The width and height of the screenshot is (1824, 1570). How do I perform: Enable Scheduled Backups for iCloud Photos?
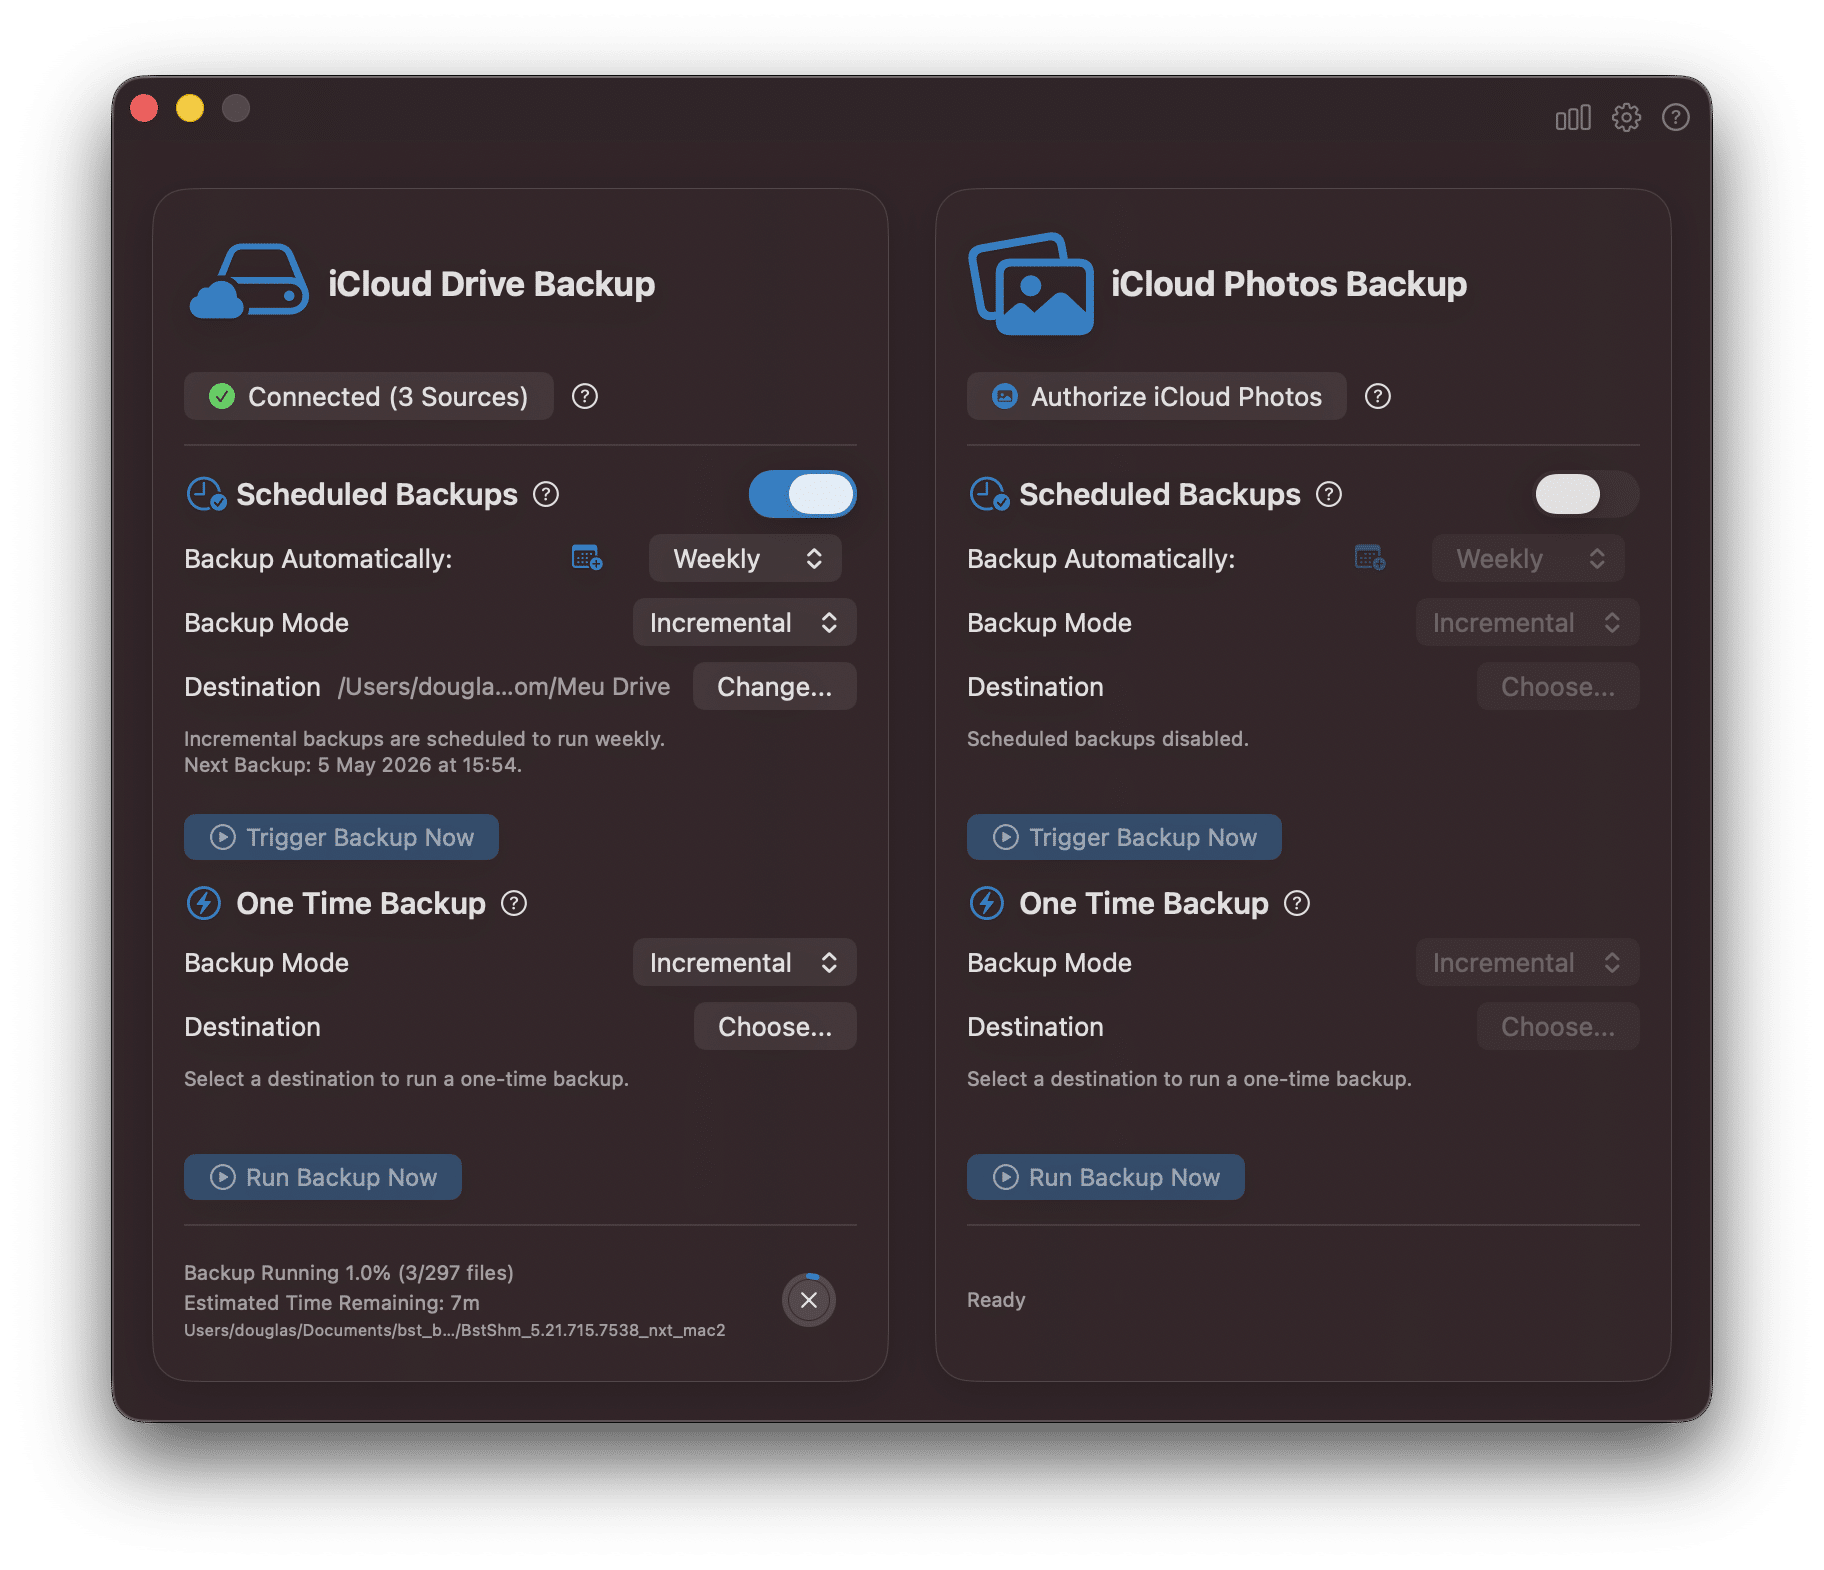click(x=1585, y=494)
